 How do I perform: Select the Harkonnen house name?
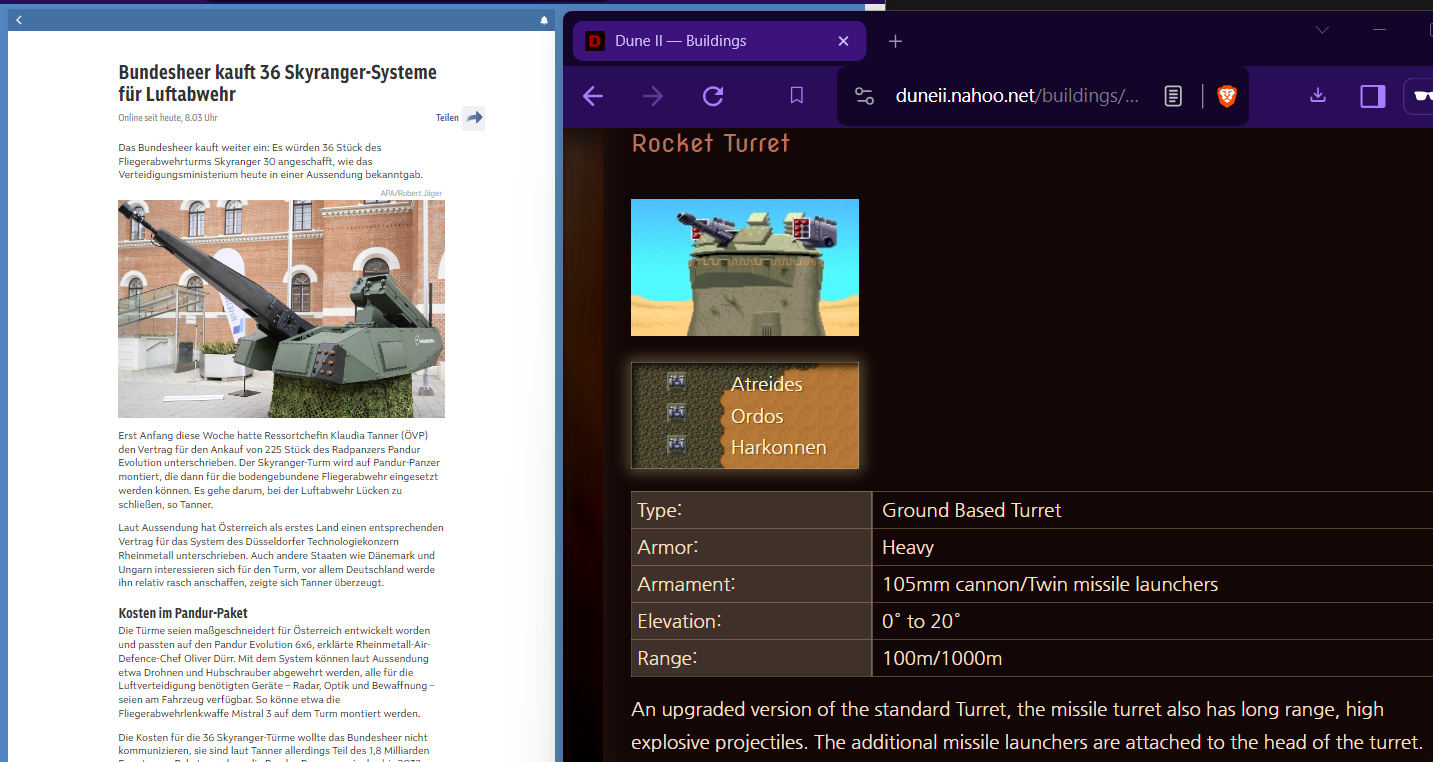[779, 447]
